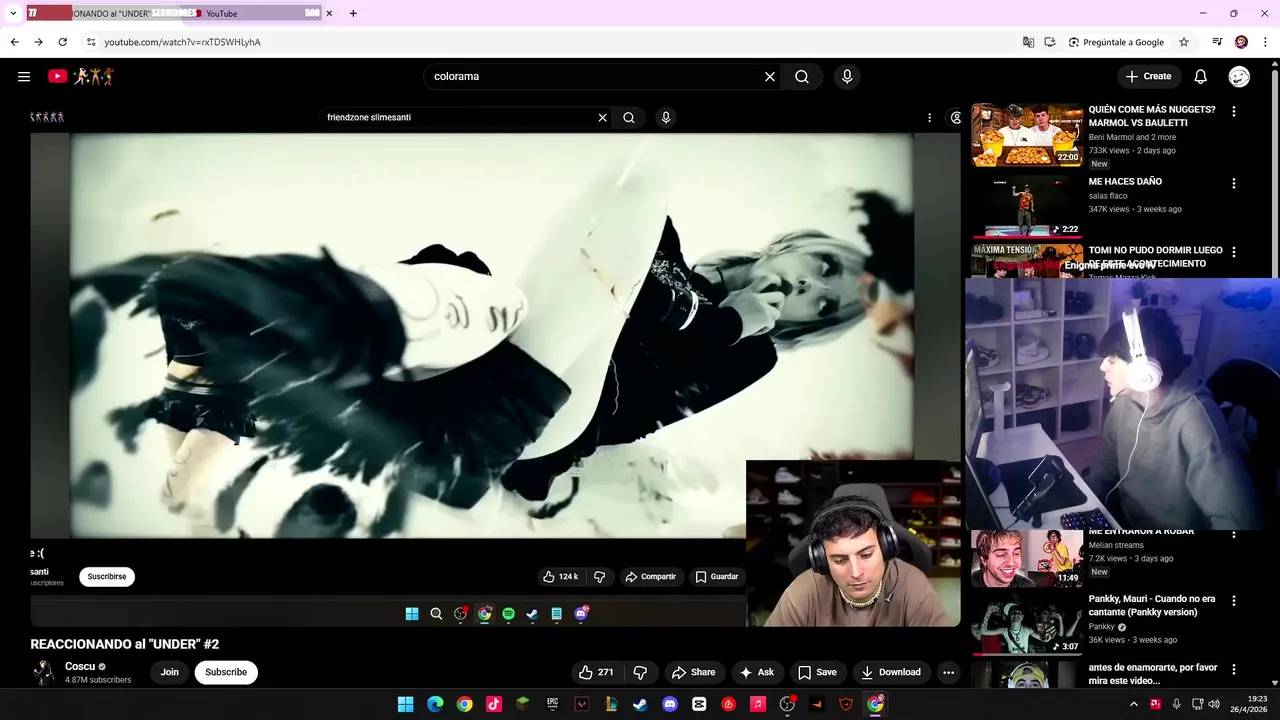Share the Coscu video
The width and height of the screenshot is (1280, 720).
point(694,672)
